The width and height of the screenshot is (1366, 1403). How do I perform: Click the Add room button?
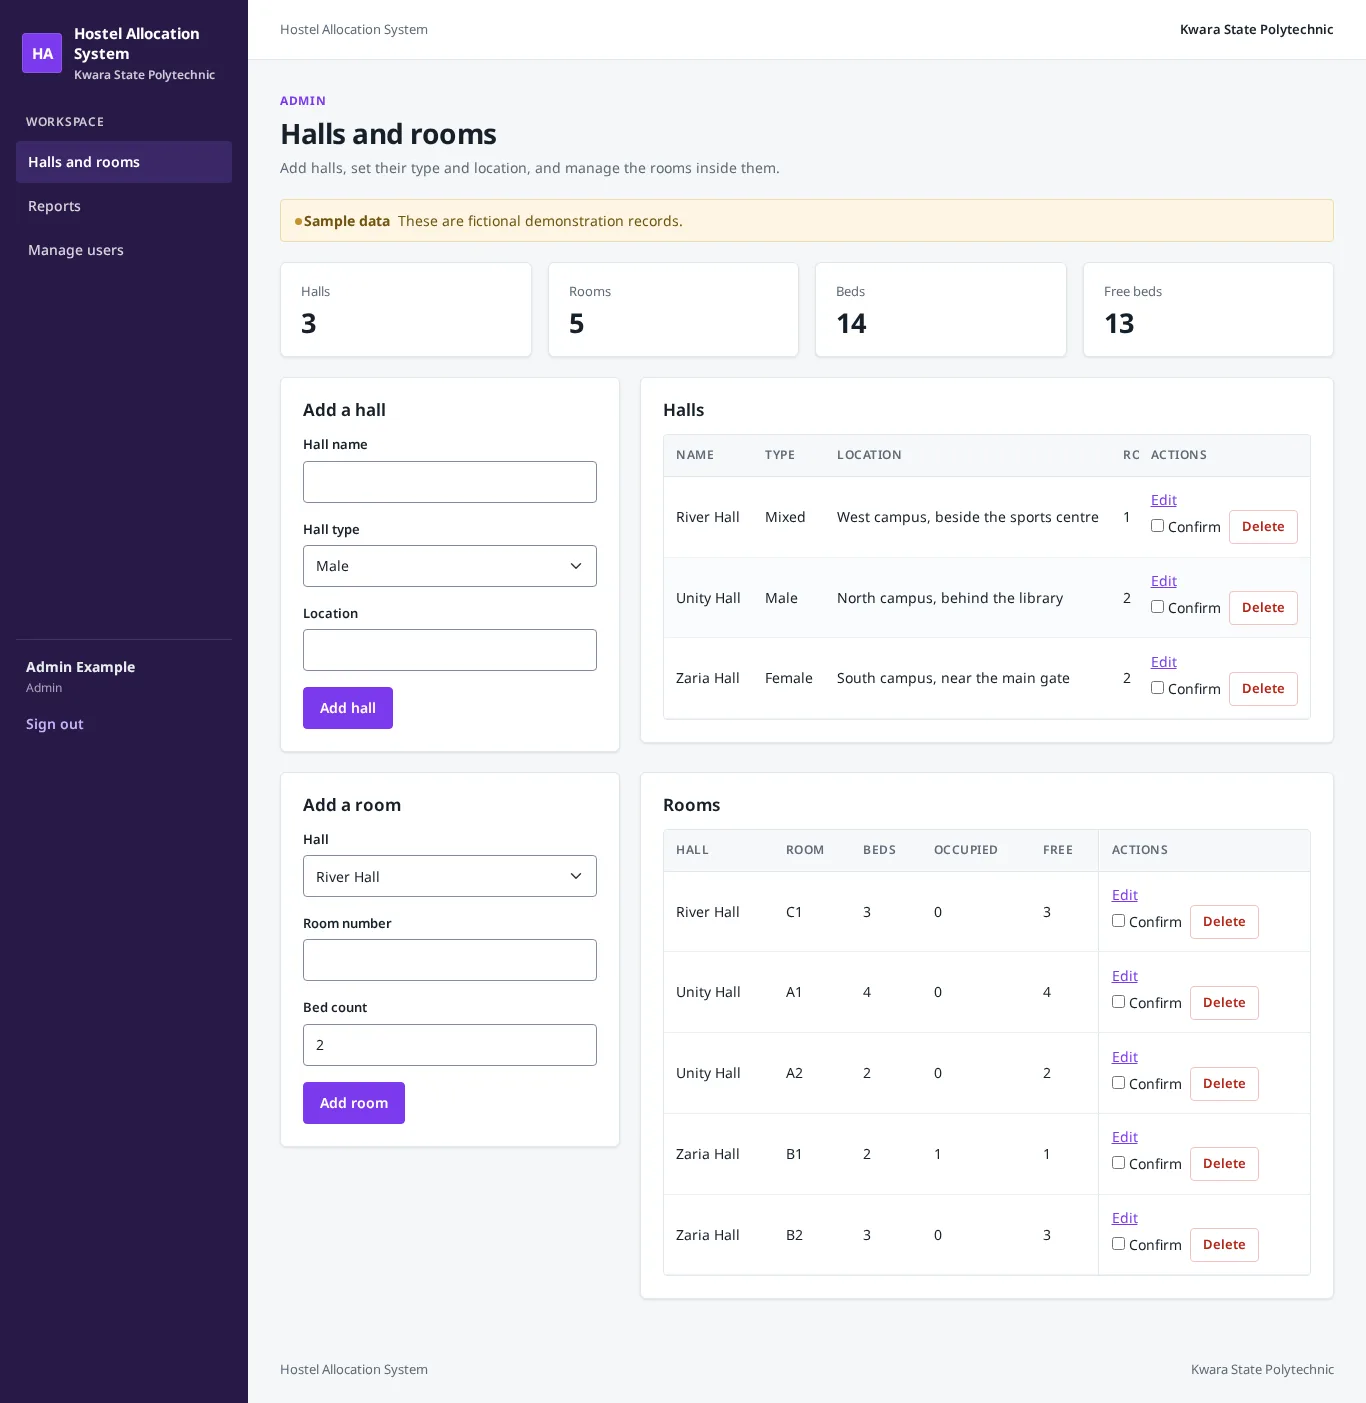(x=354, y=1103)
